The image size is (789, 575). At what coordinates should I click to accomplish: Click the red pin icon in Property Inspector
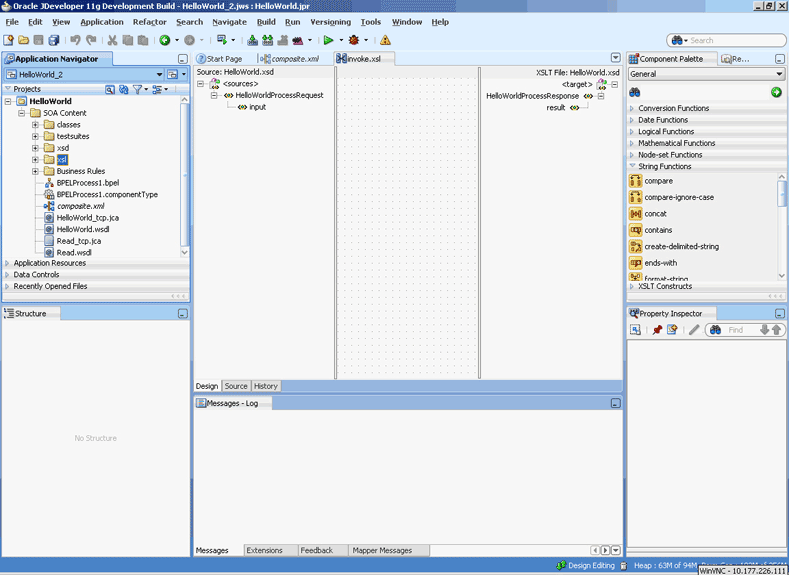(x=657, y=330)
